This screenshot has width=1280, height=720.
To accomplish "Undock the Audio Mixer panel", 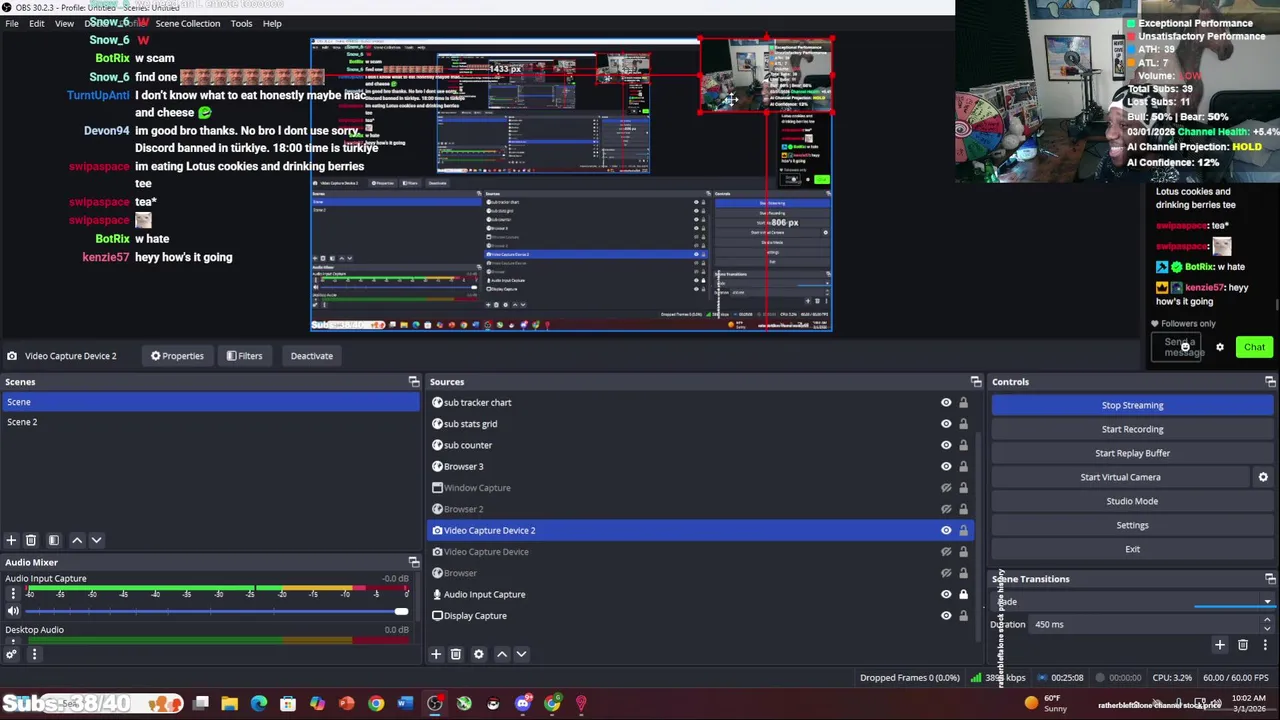I will click(414, 562).
